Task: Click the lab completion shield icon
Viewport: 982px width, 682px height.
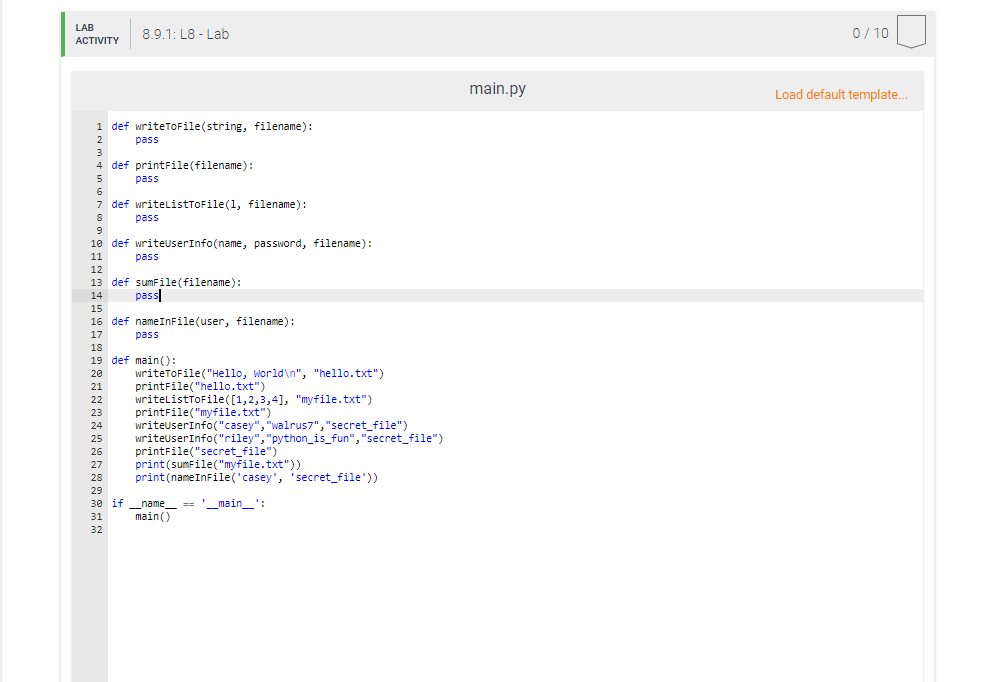Action: (911, 31)
